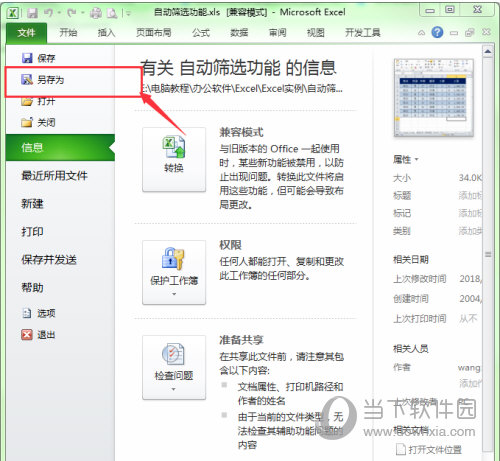Choose 关闭 in the file menu
The width and height of the screenshot is (500, 461).
pyautogui.click(x=38, y=122)
